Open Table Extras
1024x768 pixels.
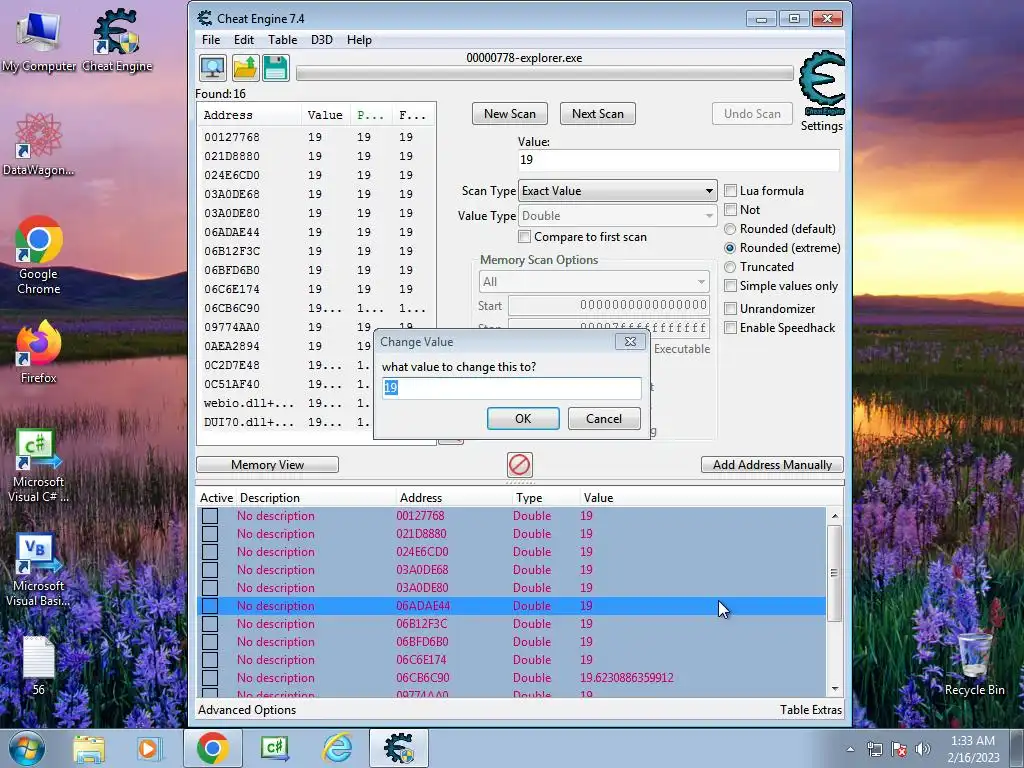pos(810,710)
